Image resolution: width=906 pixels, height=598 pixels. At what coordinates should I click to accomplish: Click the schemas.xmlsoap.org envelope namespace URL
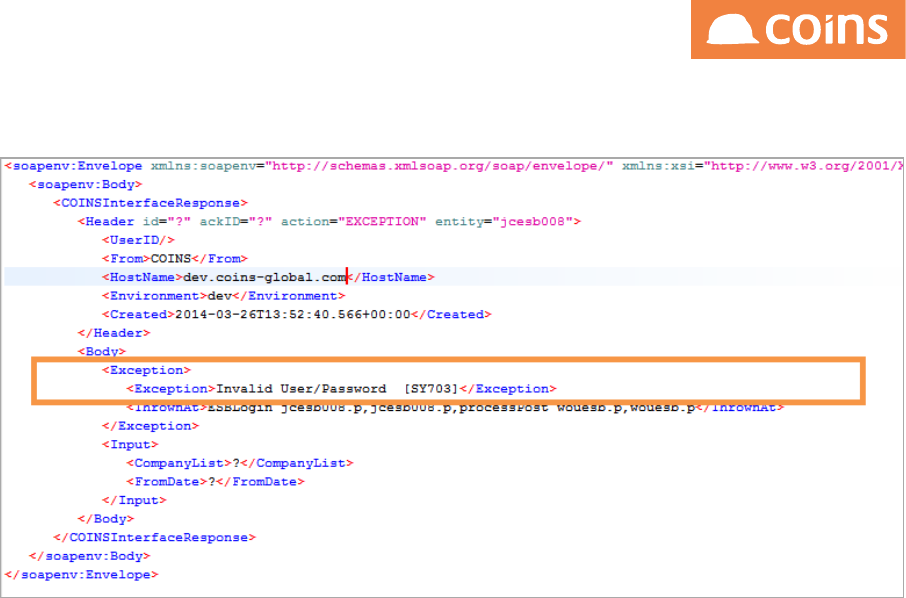click(x=439, y=166)
